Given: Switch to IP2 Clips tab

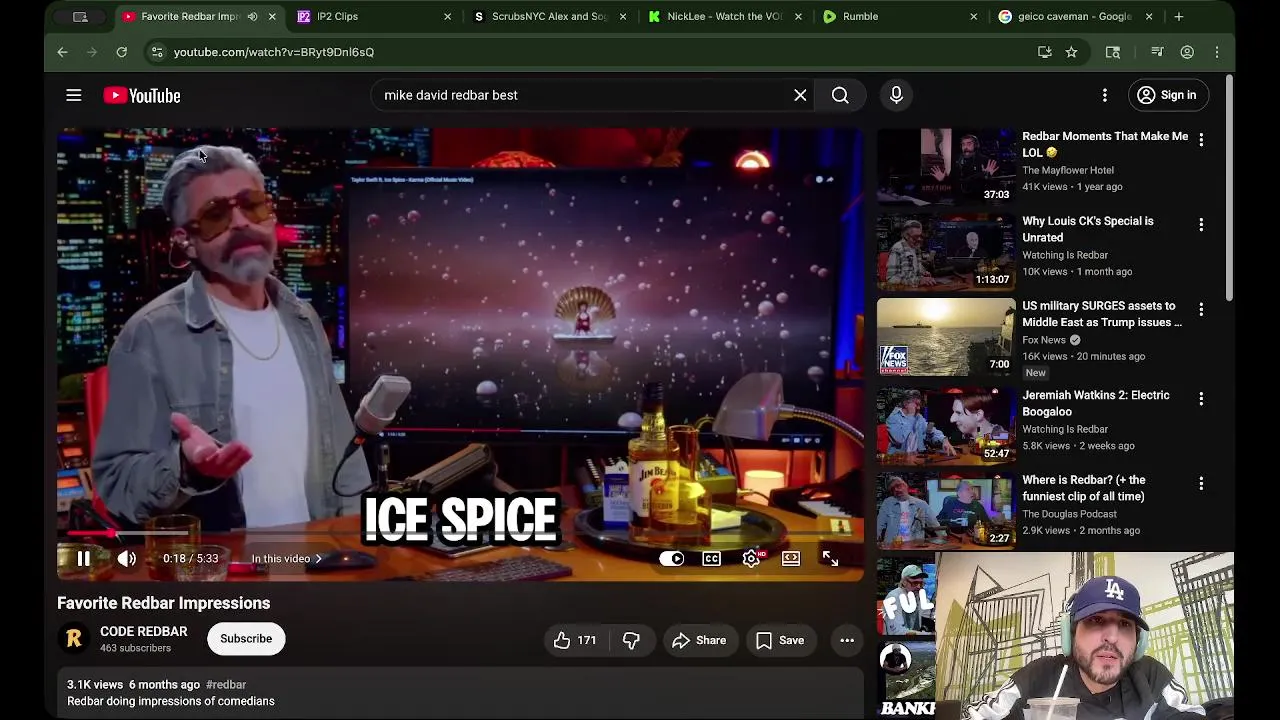Looking at the screenshot, I should click(373, 16).
